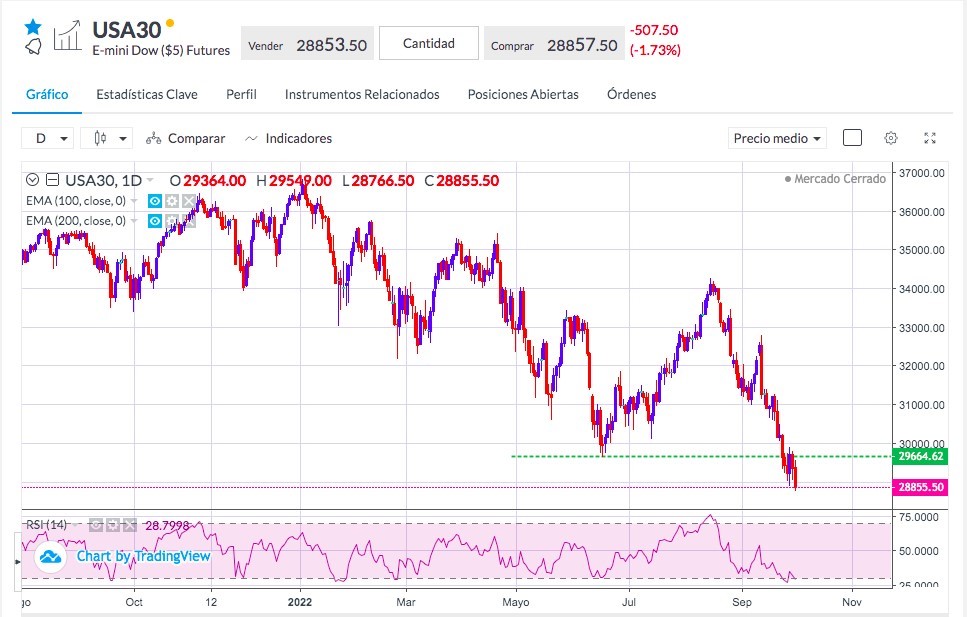Click the (-1.73%) percentage change
The image size is (967, 617).
tap(655, 50)
